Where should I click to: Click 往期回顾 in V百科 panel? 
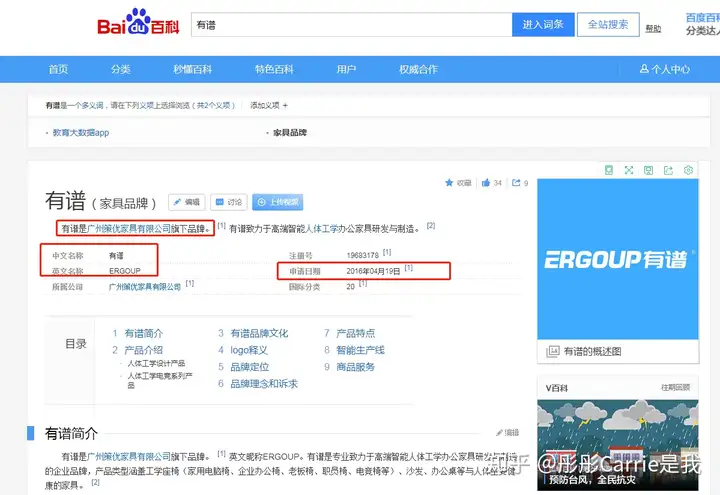pyautogui.click(x=675, y=388)
